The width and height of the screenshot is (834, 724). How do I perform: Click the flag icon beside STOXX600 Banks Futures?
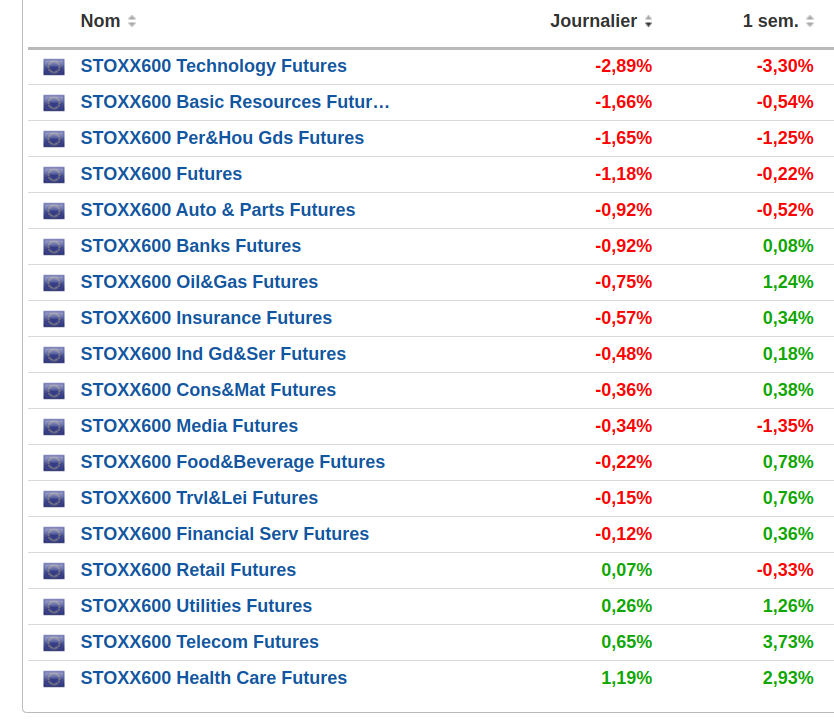pyautogui.click(x=54, y=247)
